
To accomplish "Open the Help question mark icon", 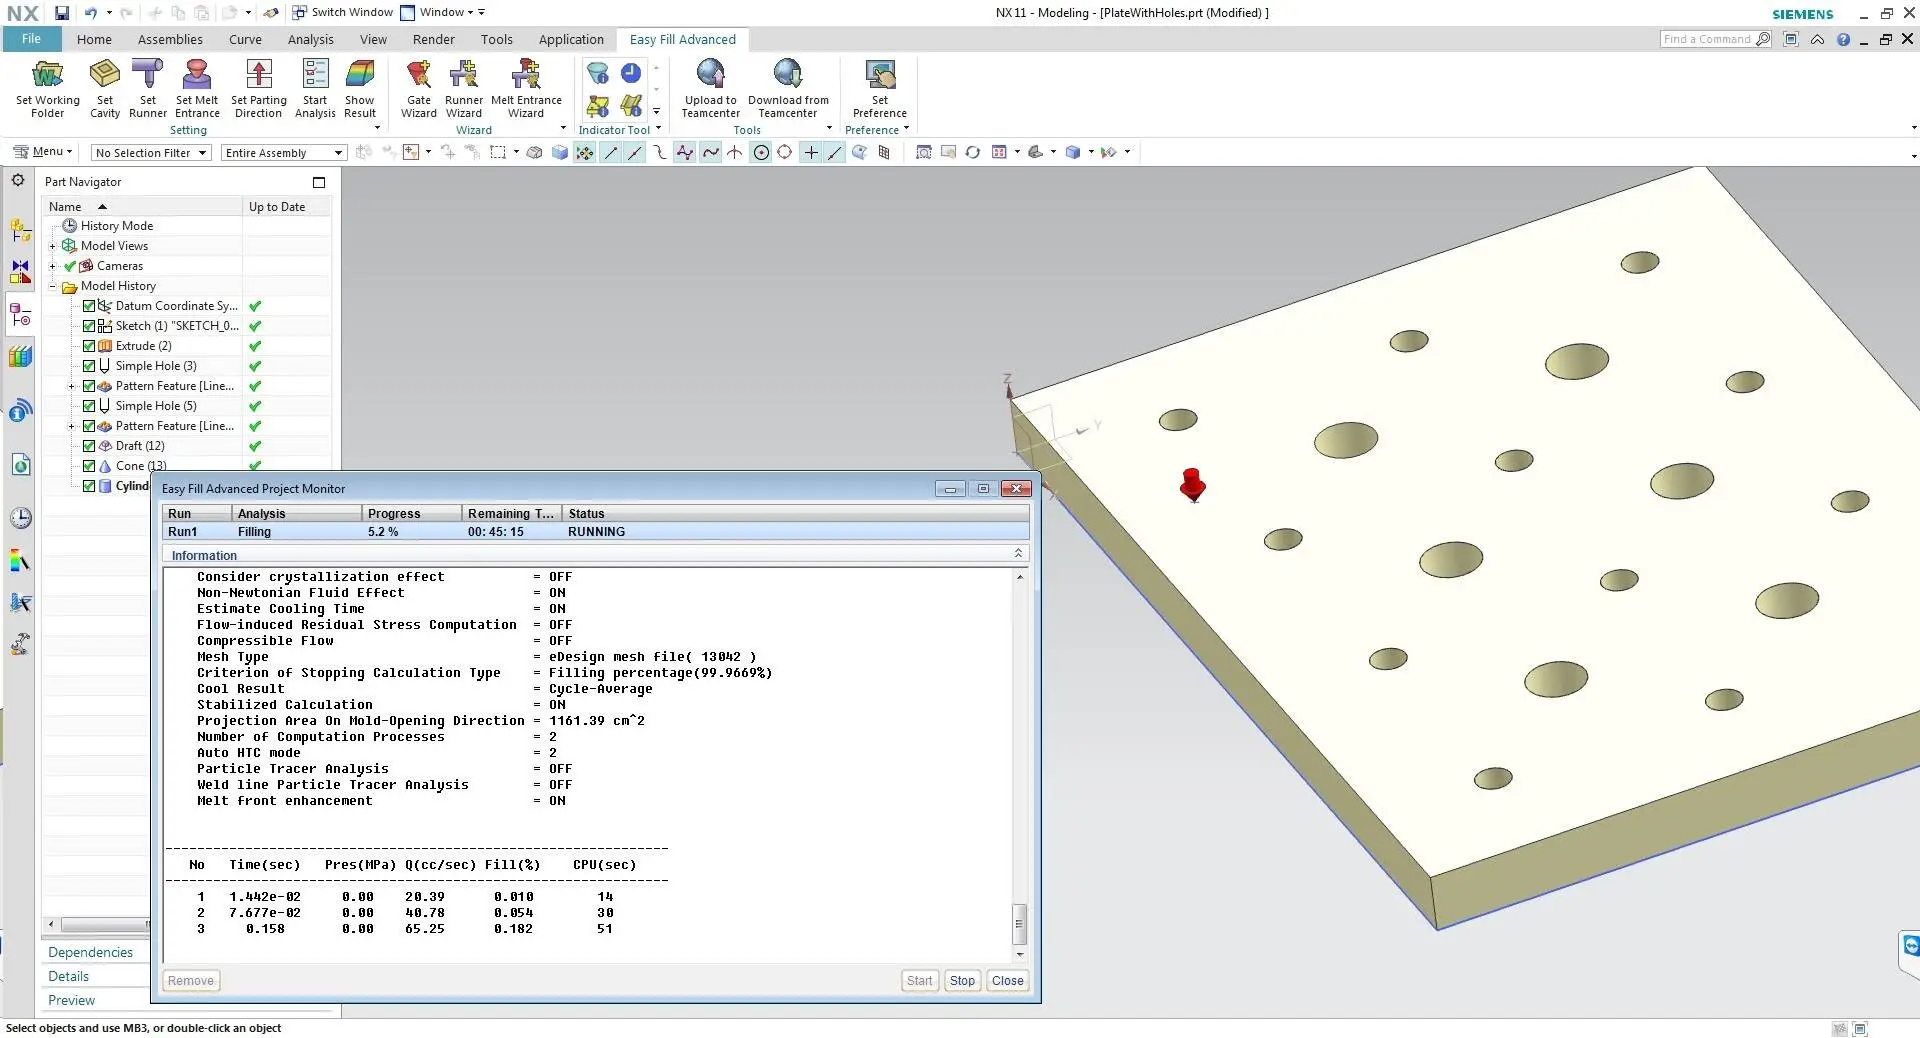I will point(1843,40).
